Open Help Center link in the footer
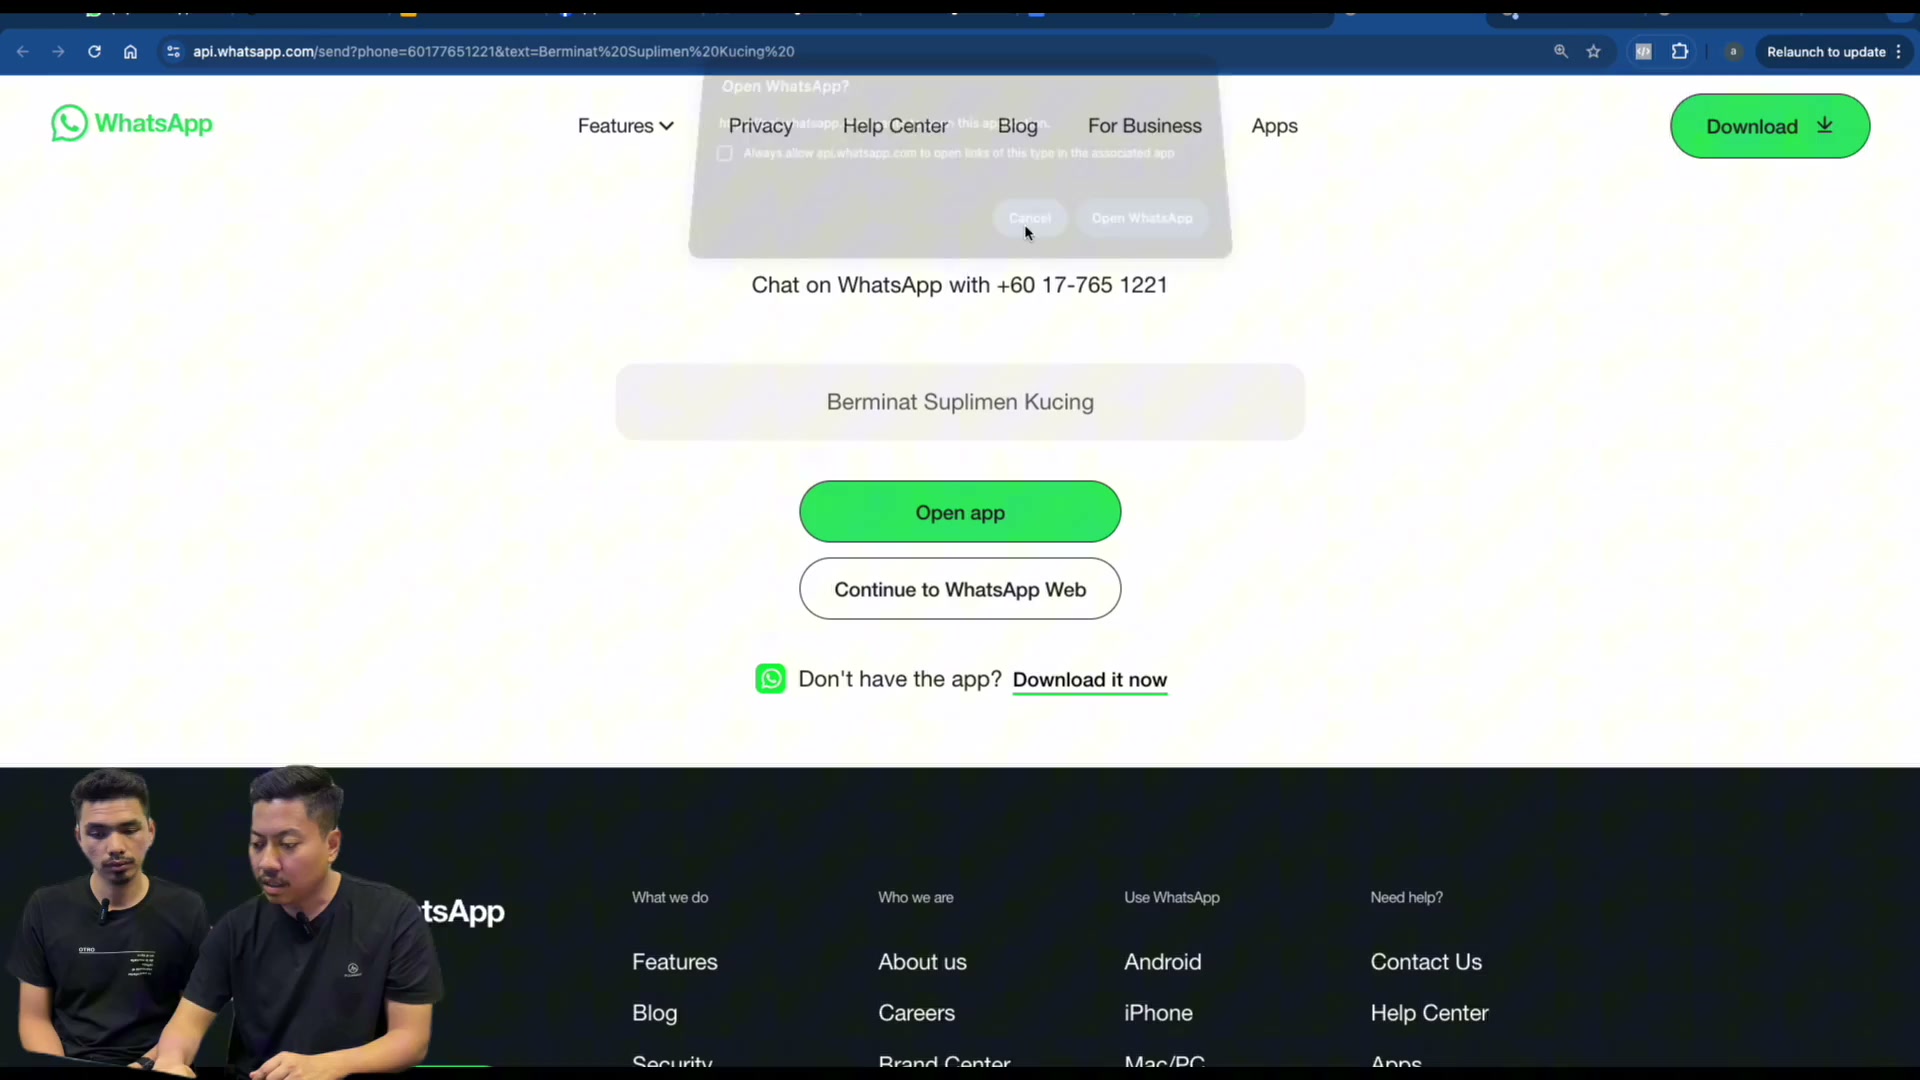The width and height of the screenshot is (1920, 1080). [1429, 1013]
